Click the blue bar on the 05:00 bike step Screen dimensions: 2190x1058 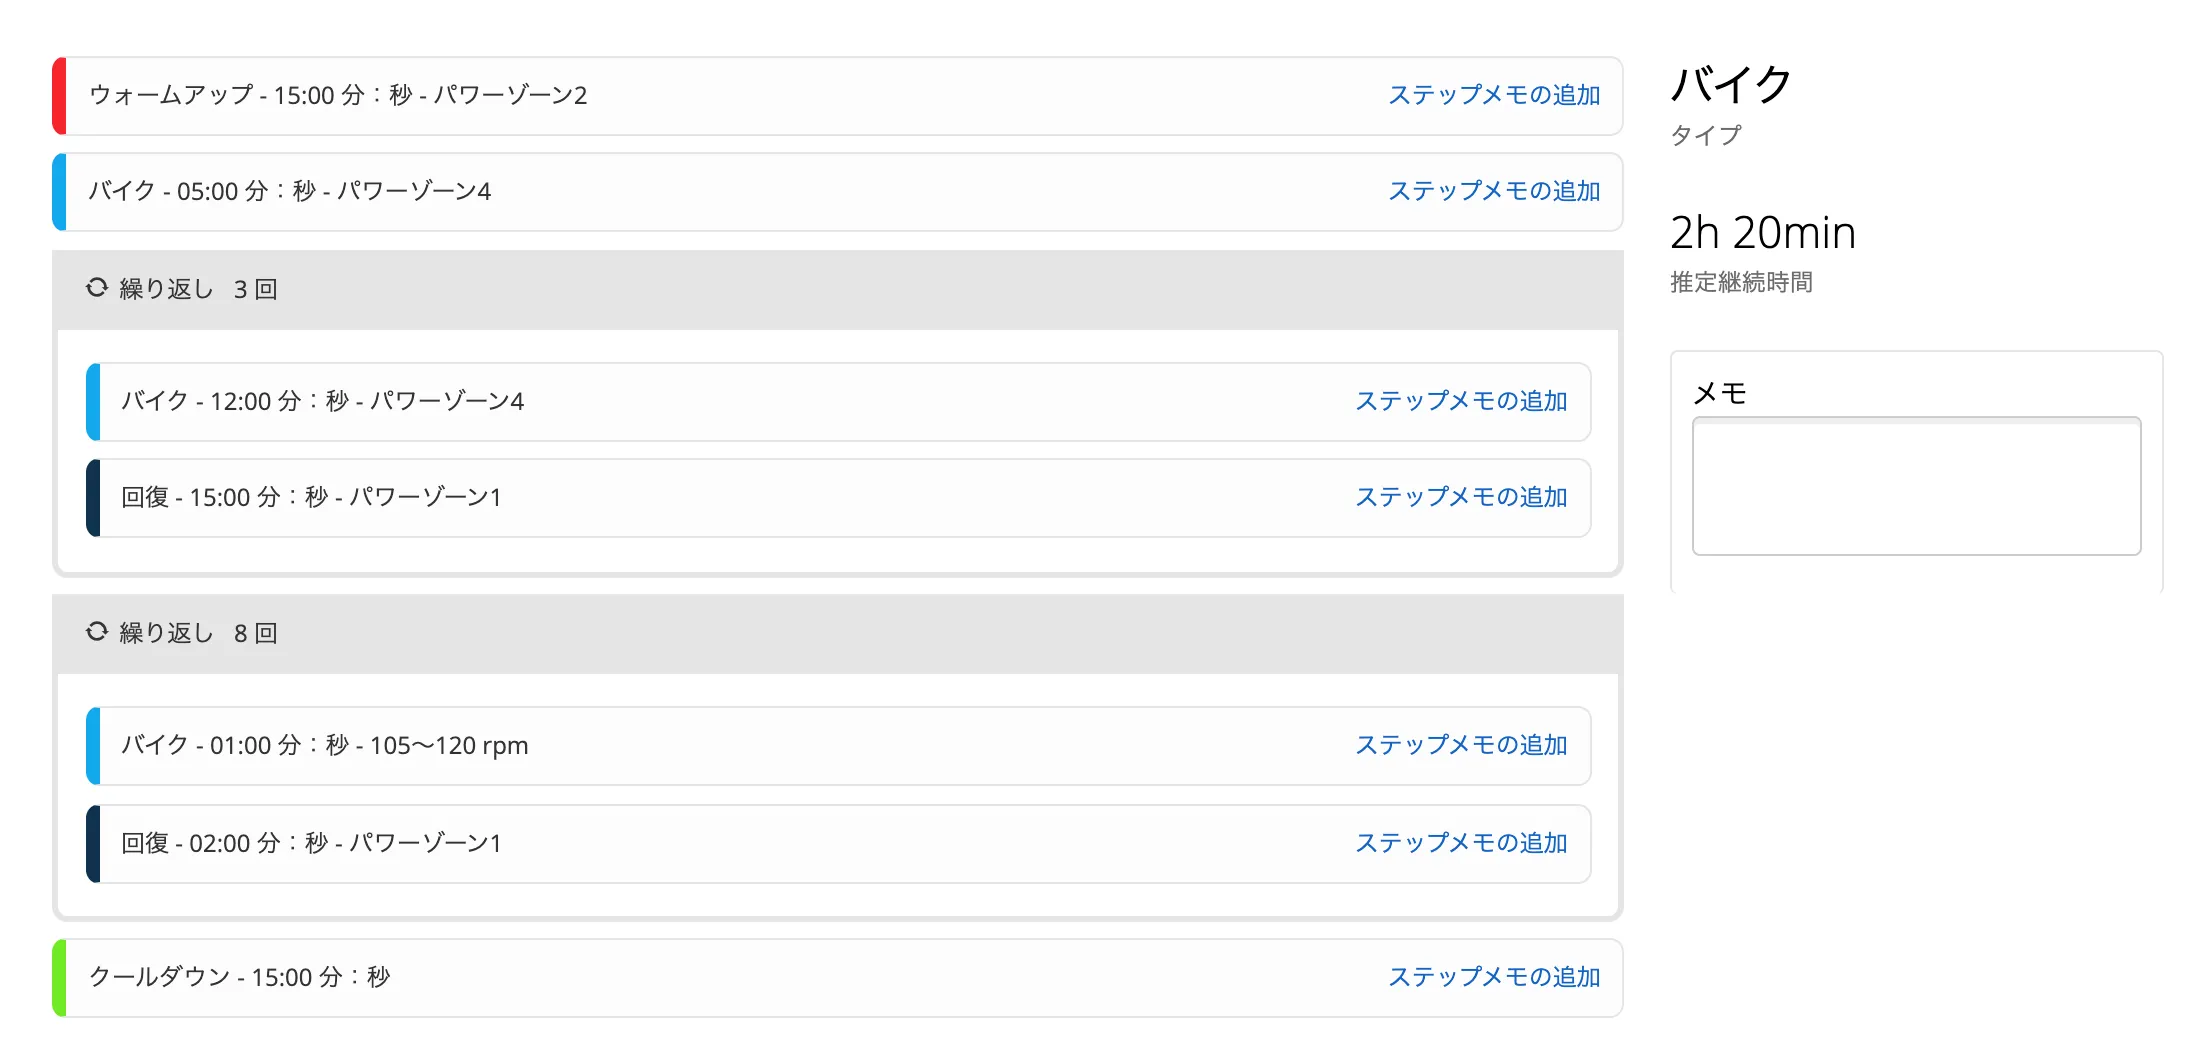click(x=61, y=191)
